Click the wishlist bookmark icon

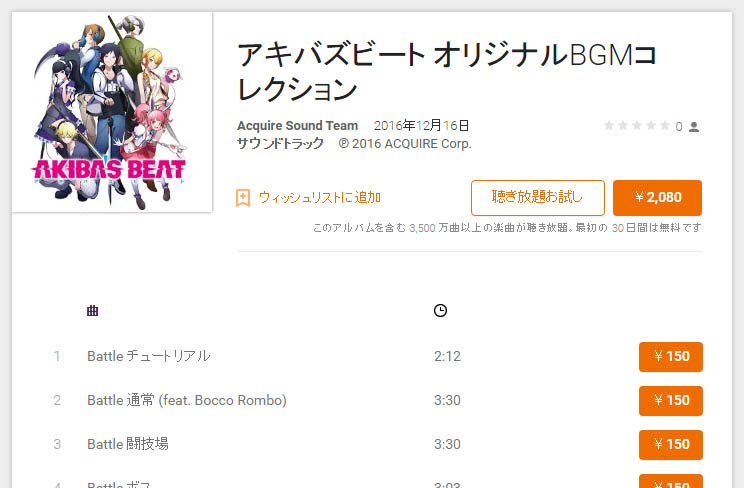click(243, 197)
